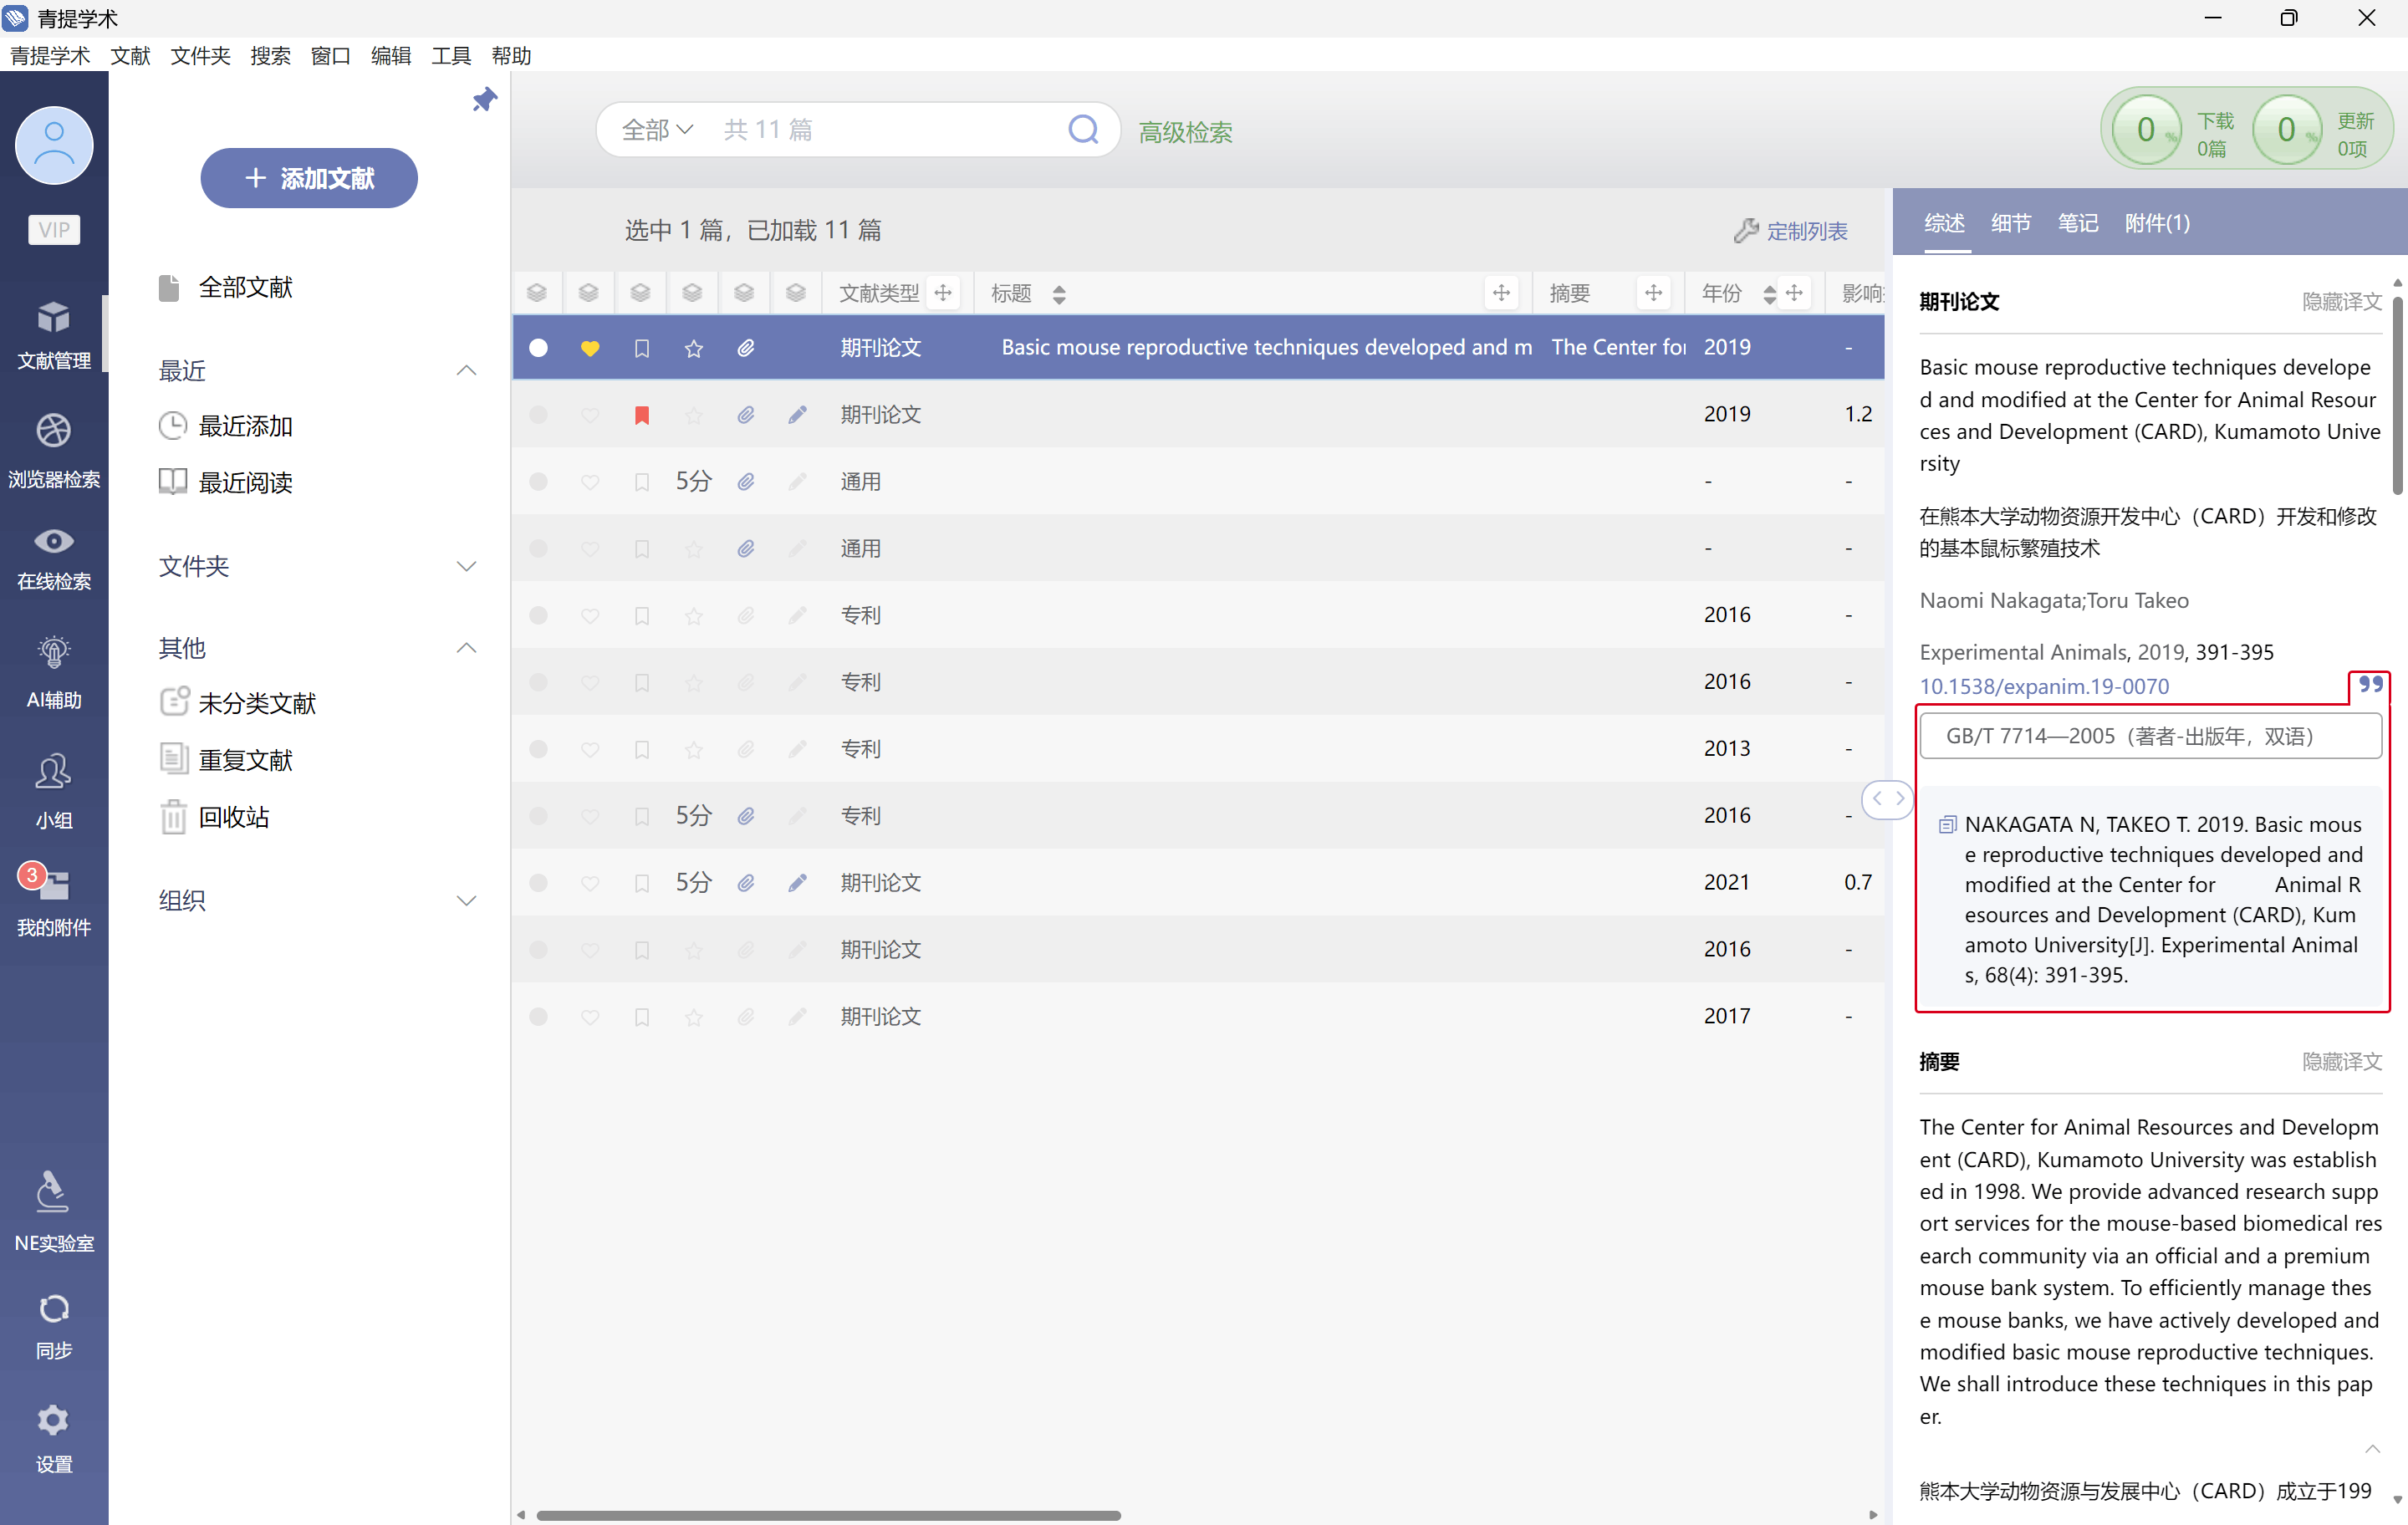Toggle the red bookmark flag on second row
The width and height of the screenshot is (2408, 1525).
click(x=642, y=415)
